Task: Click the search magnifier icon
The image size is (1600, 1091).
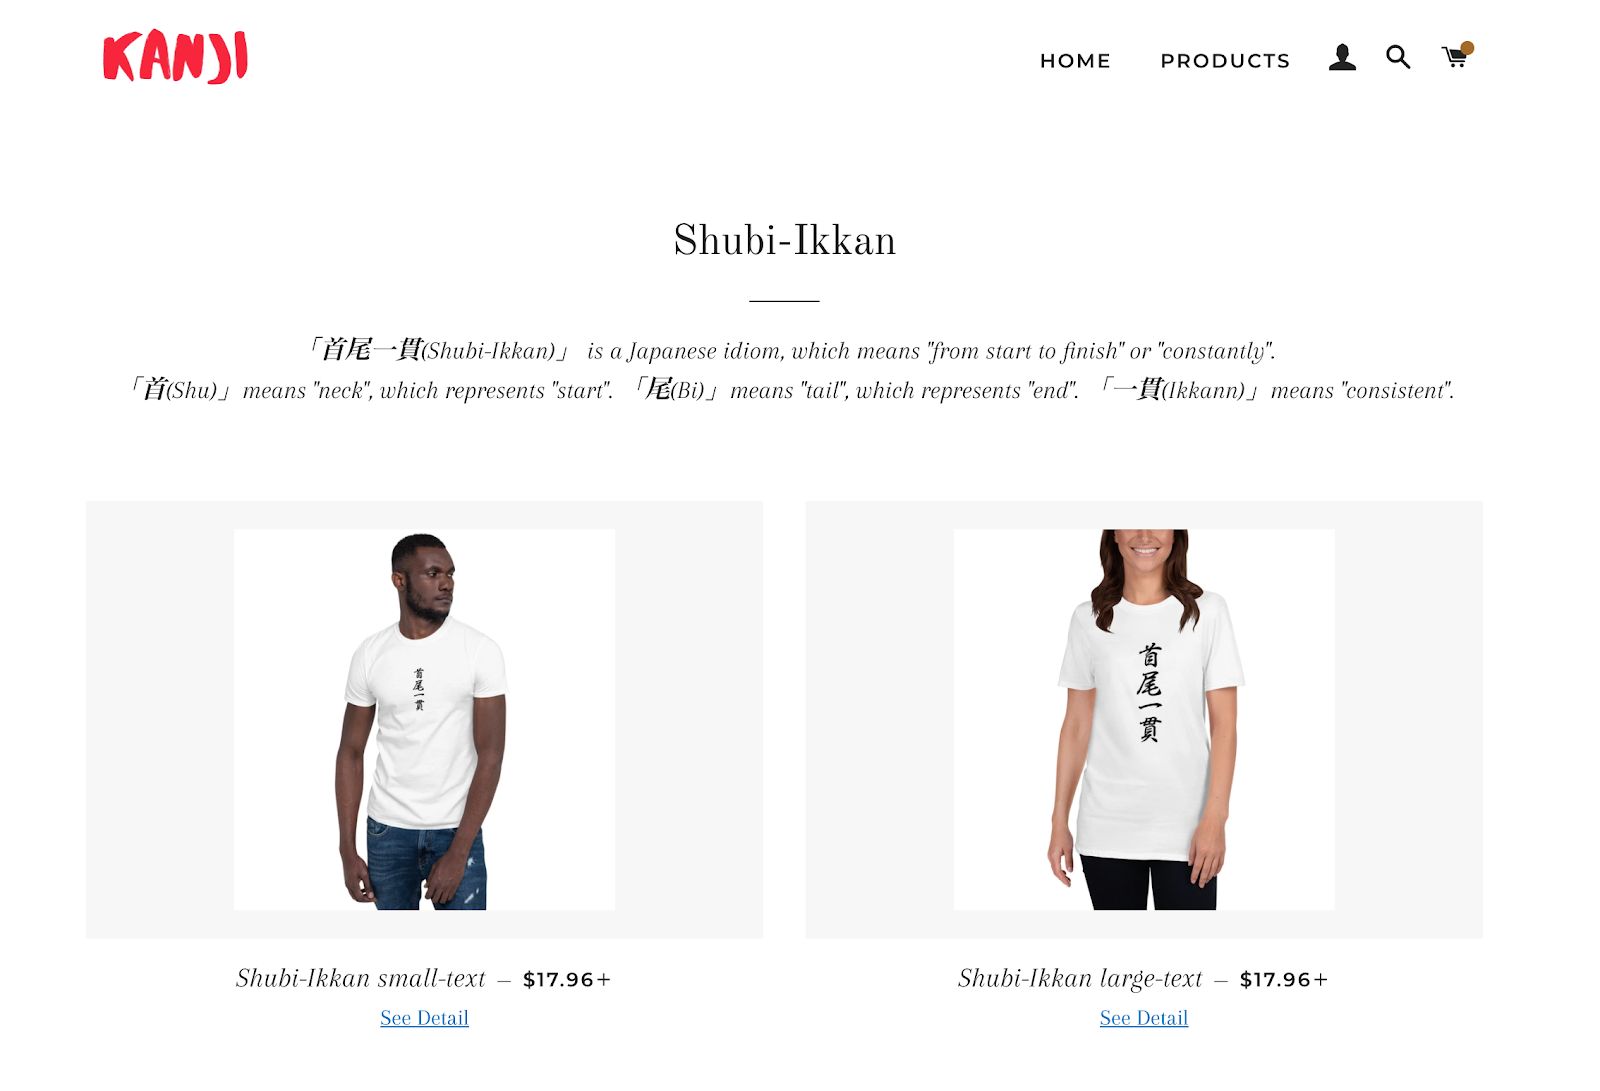Action: pos(1398,57)
